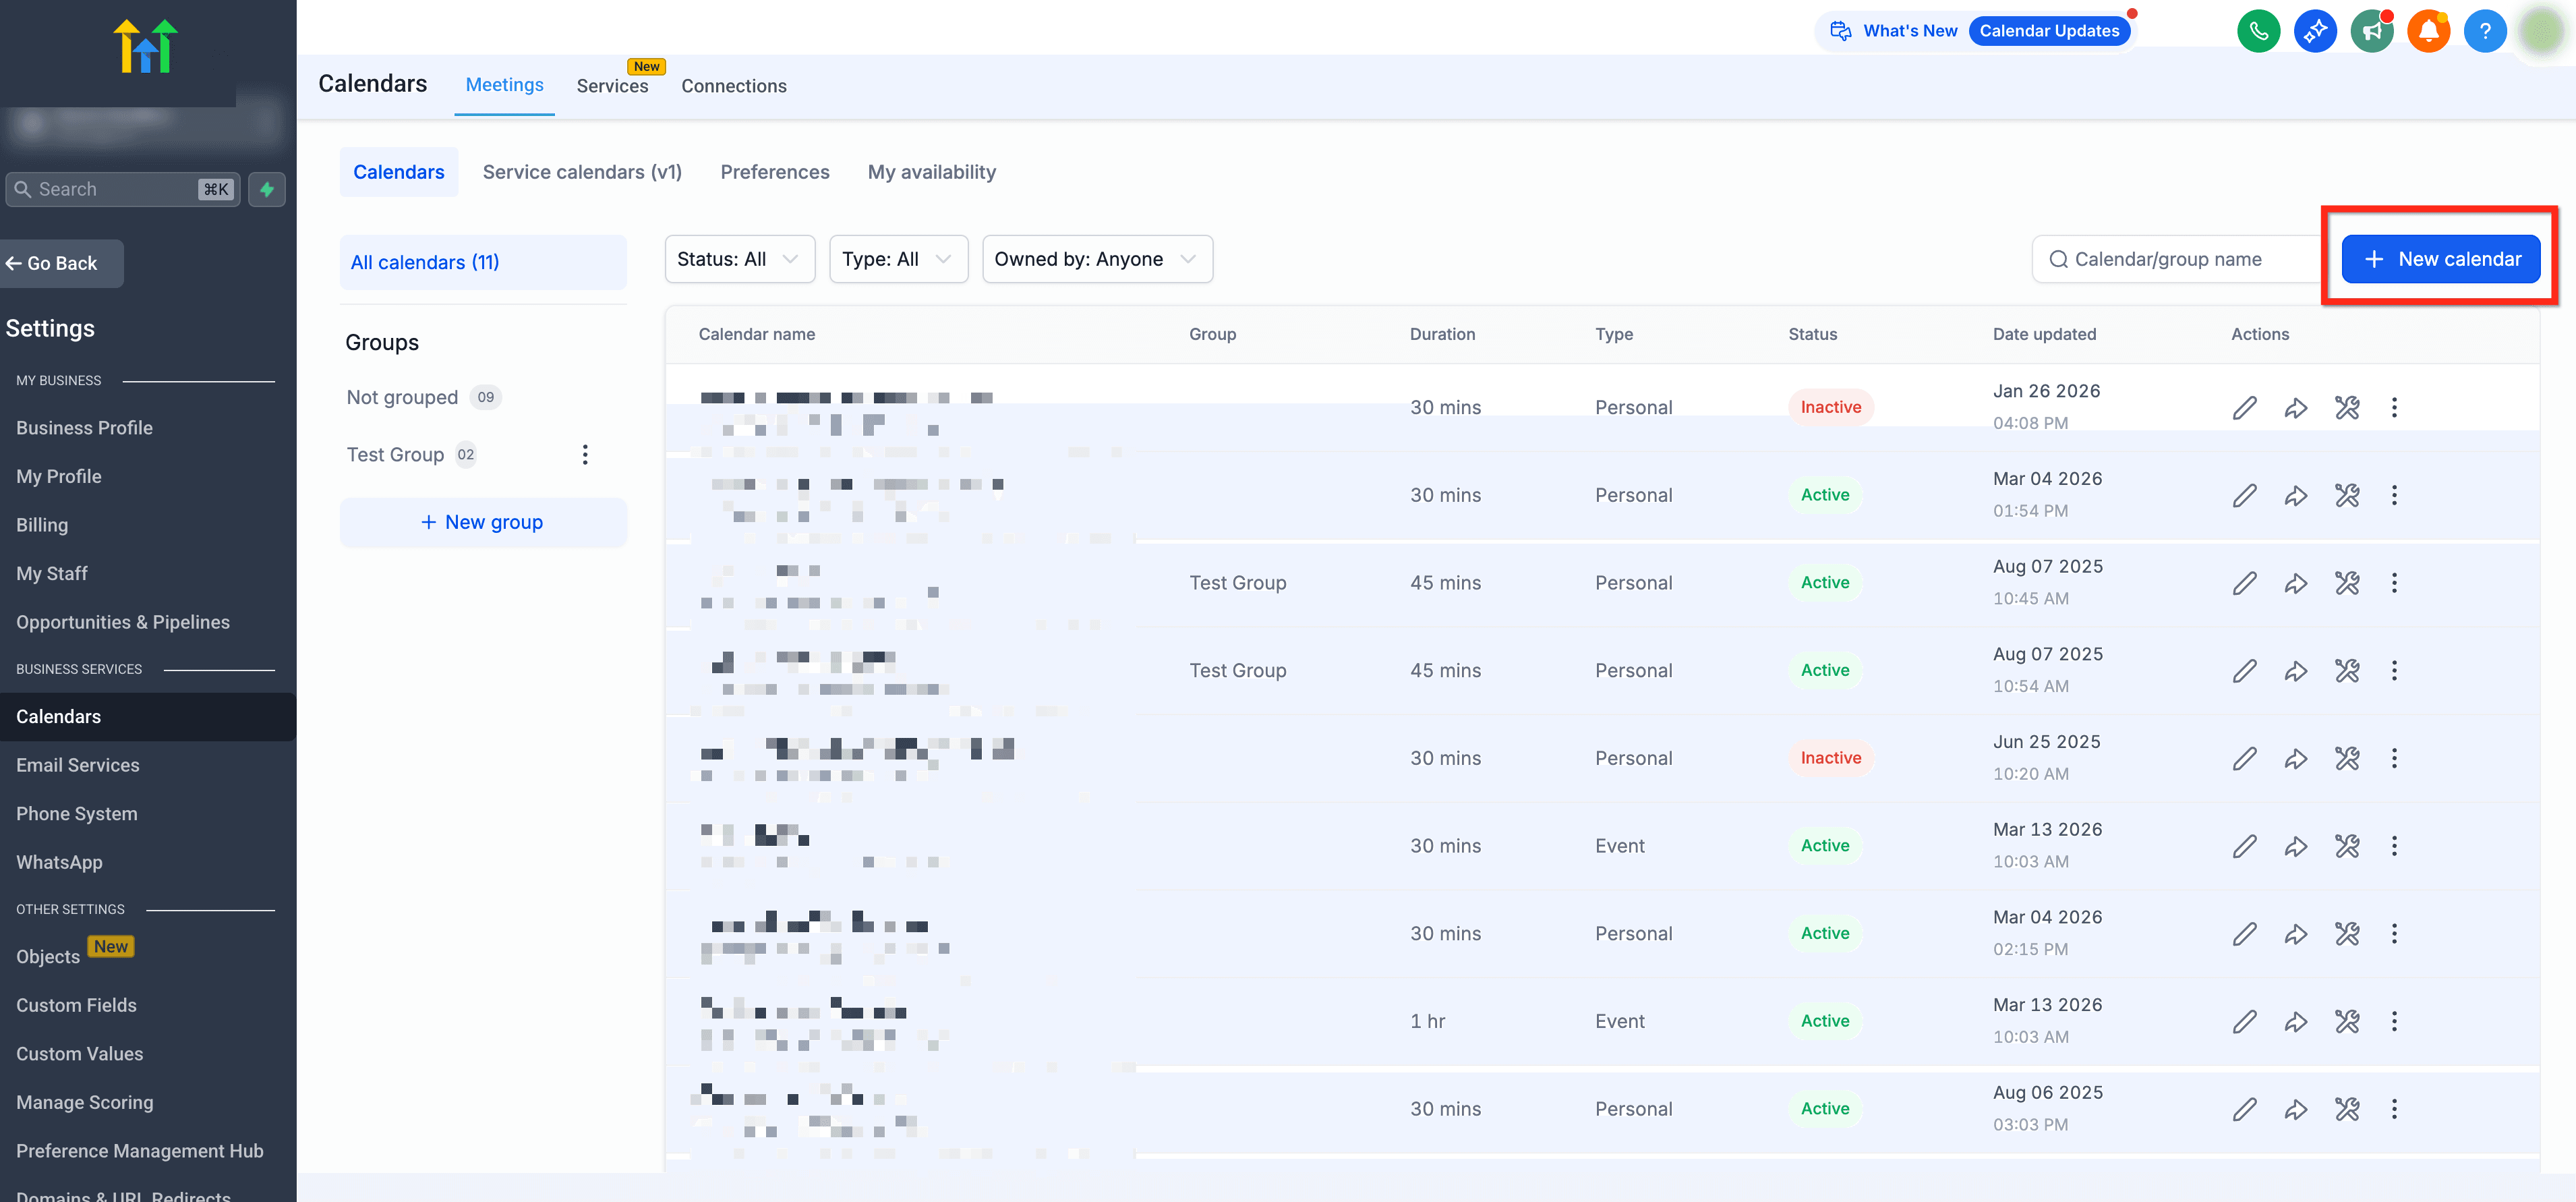The width and height of the screenshot is (2576, 1202).
Task: Share the Test Group calendar updated 10:54 AM
Action: [2296, 670]
